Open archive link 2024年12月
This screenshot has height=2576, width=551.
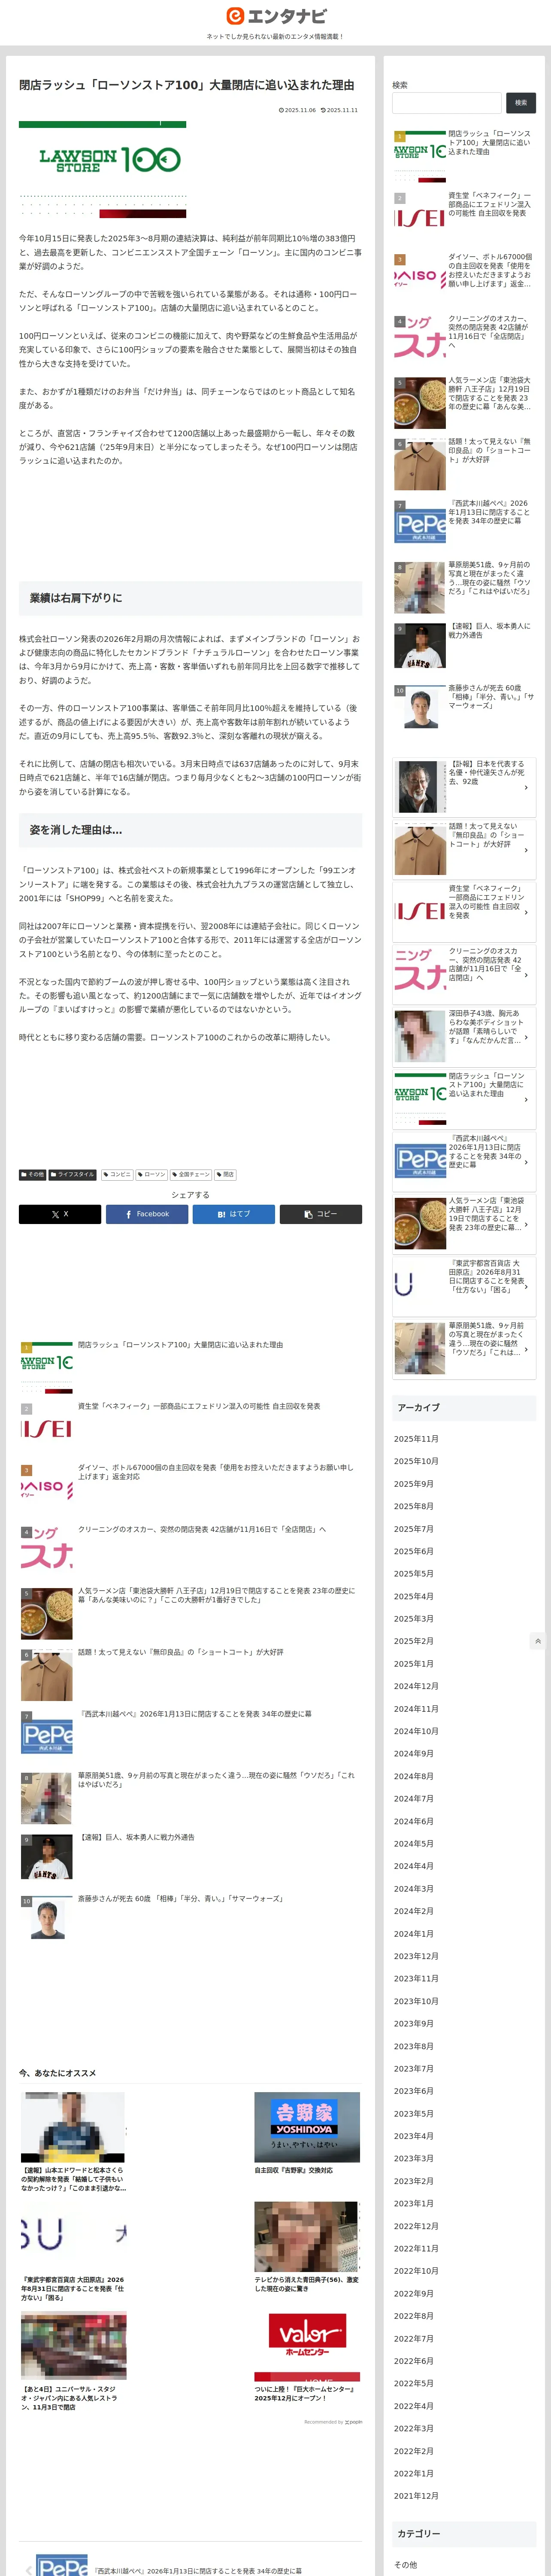(416, 1686)
